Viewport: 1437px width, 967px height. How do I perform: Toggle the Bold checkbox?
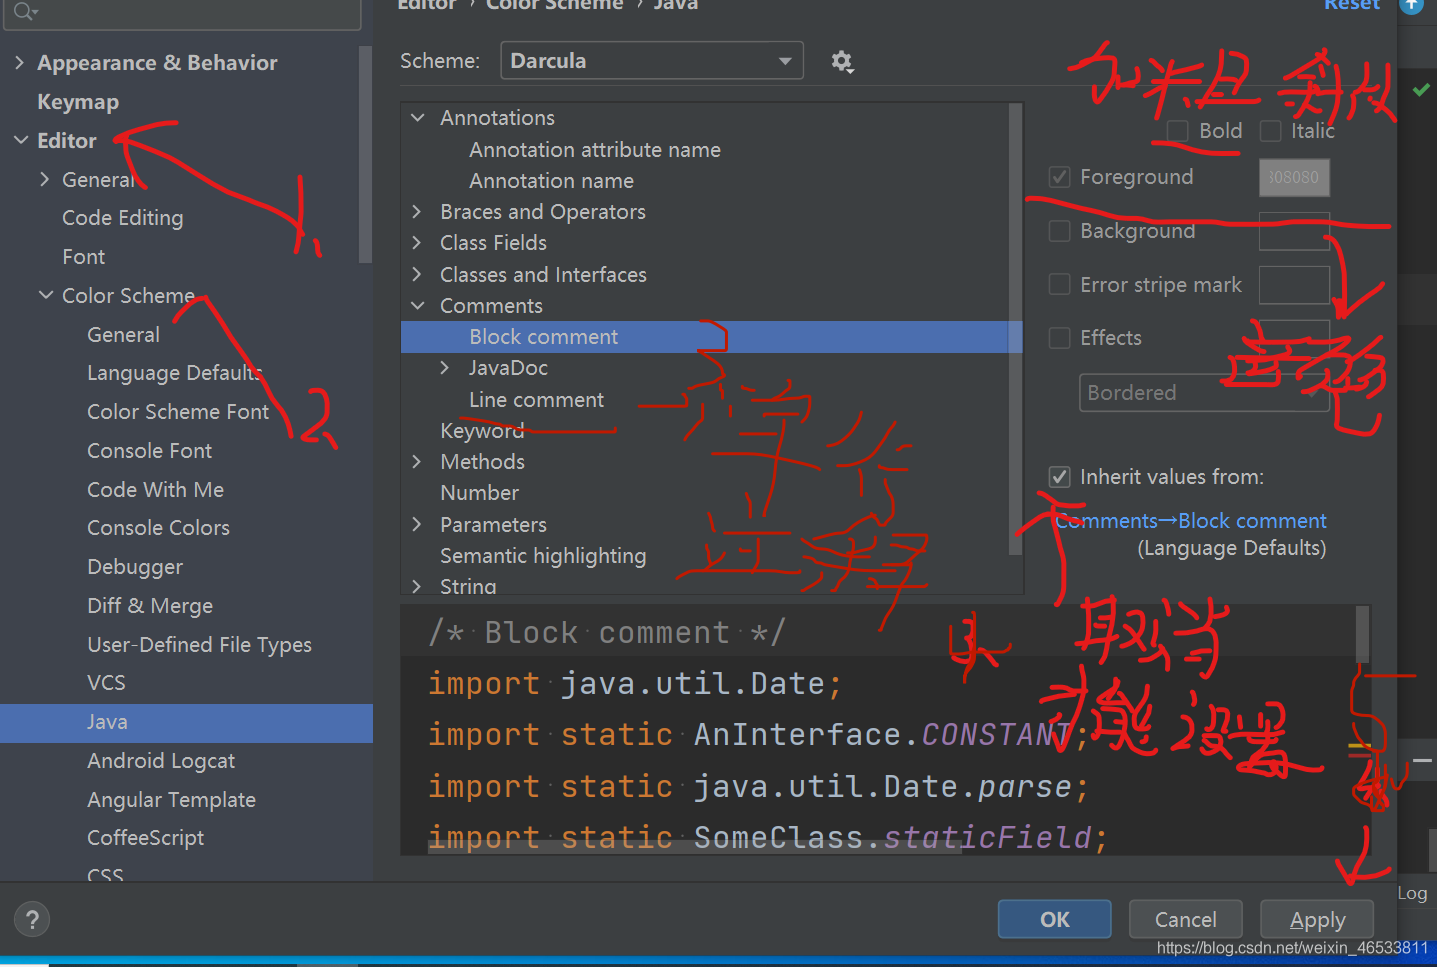pyautogui.click(x=1178, y=131)
